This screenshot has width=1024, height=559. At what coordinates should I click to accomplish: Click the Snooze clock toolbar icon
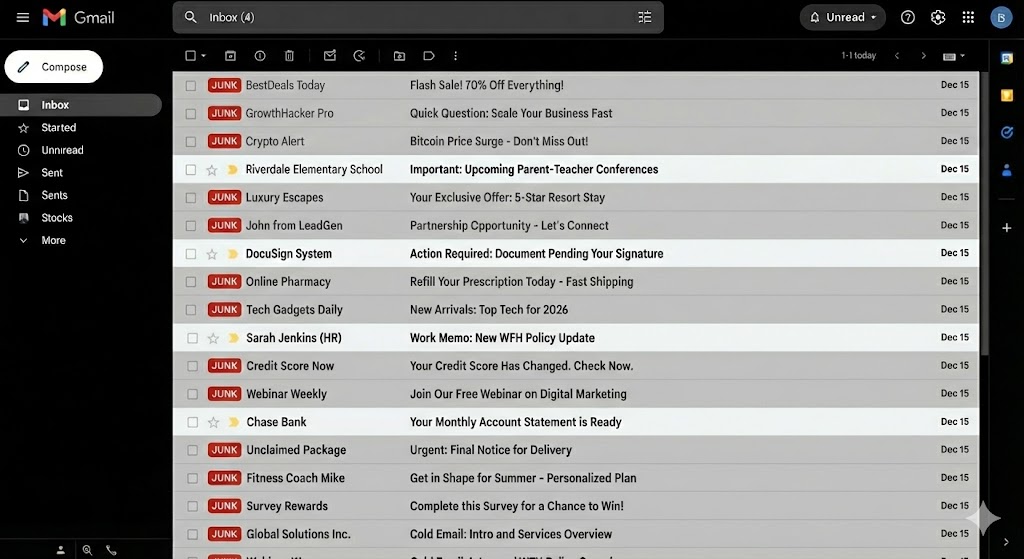(x=359, y=56)
